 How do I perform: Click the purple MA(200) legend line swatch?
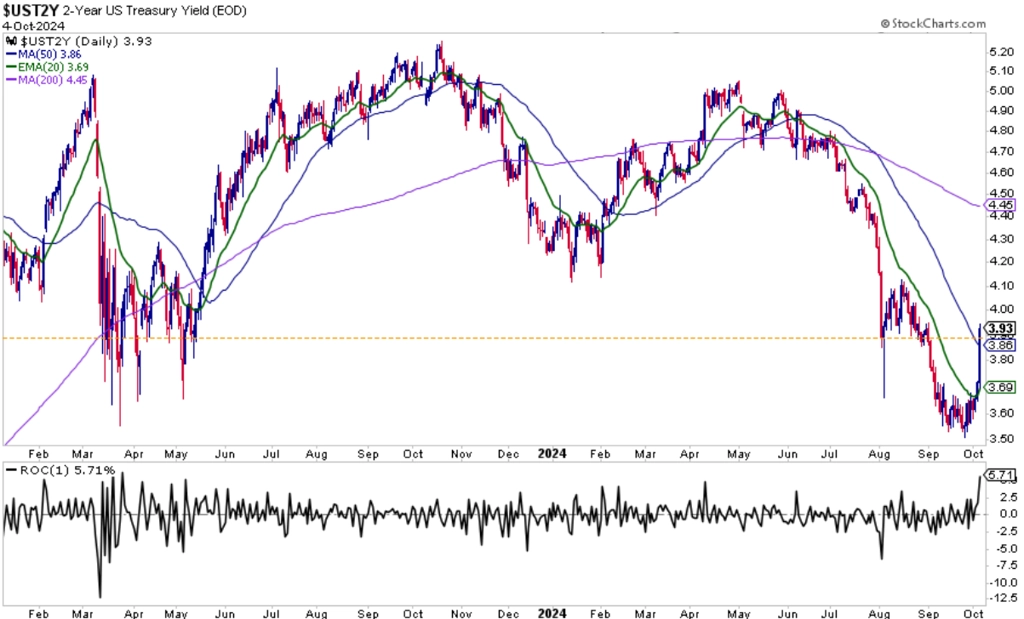click(11, 80)
